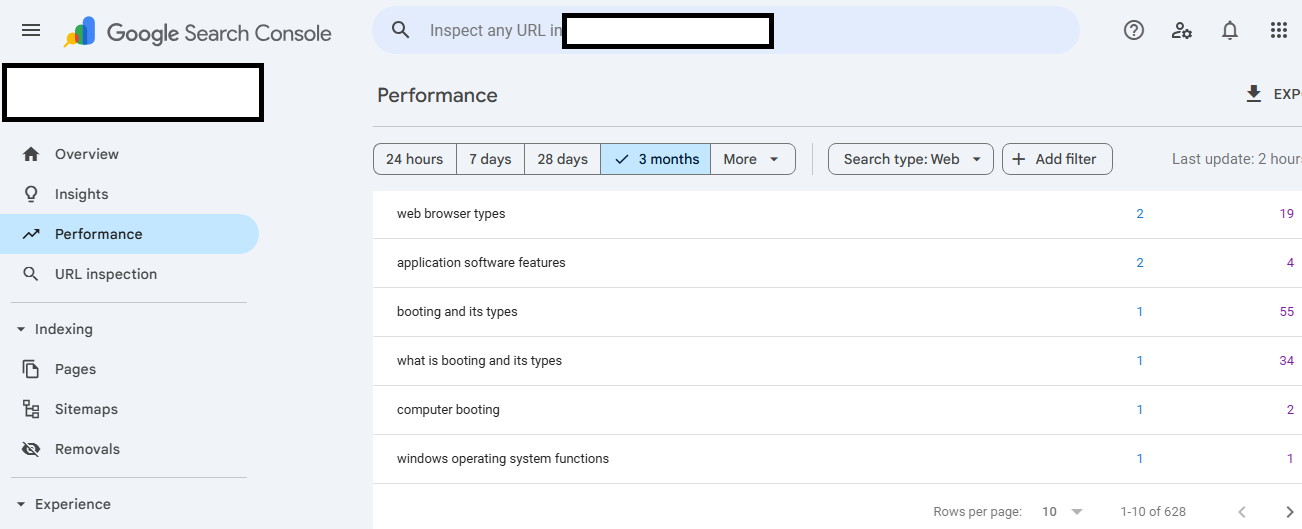Click the 'application software features' query
This screenshot has width=1302, height=529.
click(x=481, y=263)
